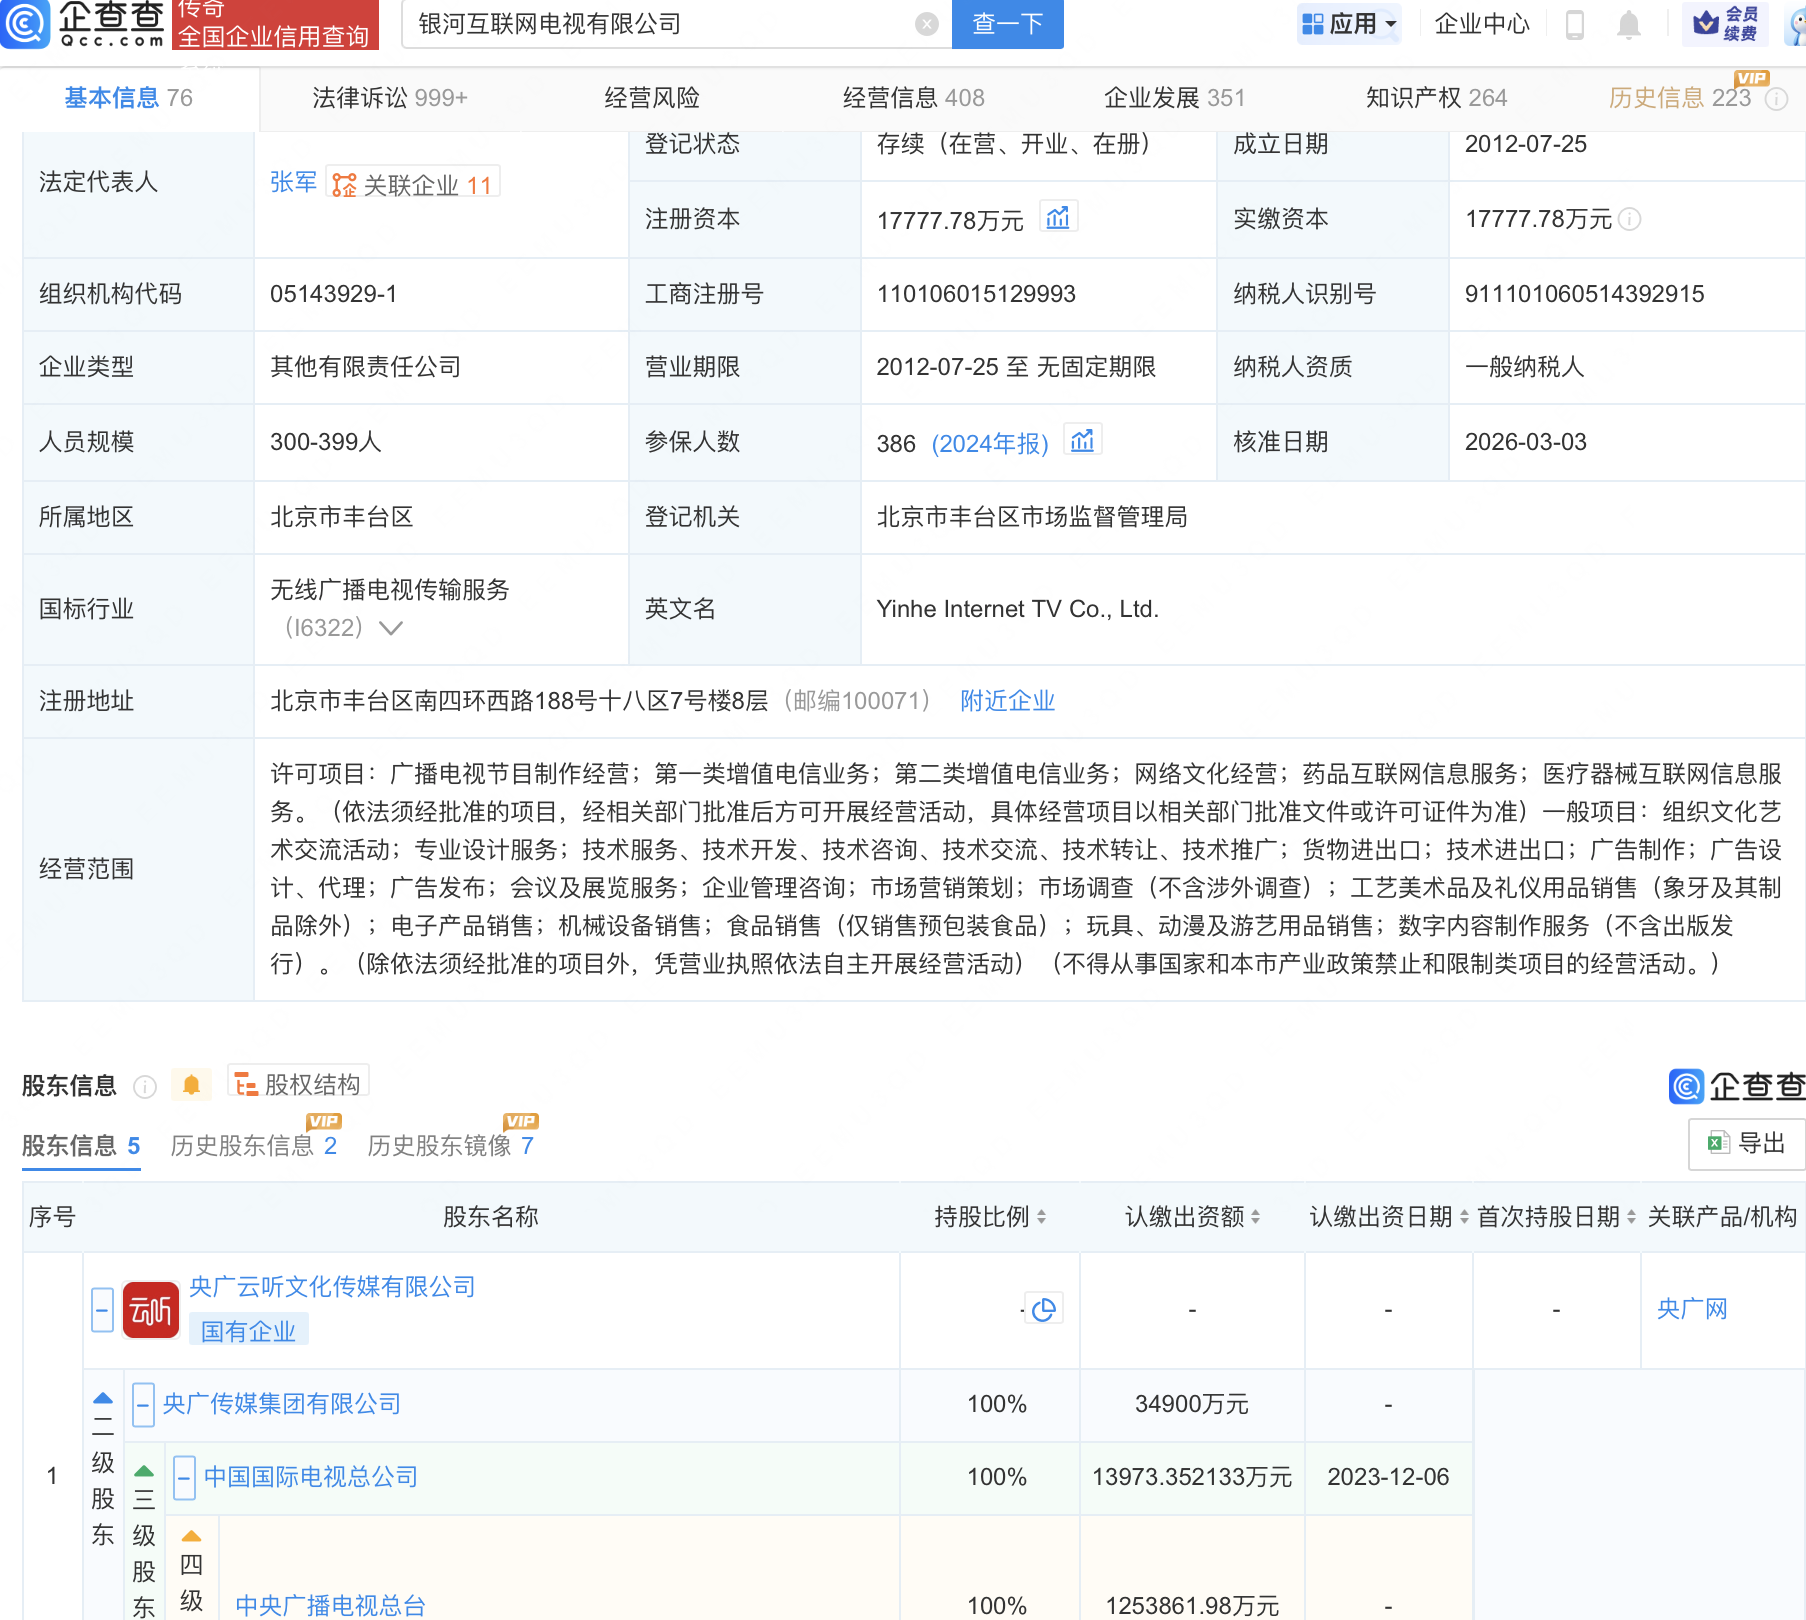Open the 附近企业 link
1806x1620 pixels.
pyautogui.click(x=1007, y=701)
